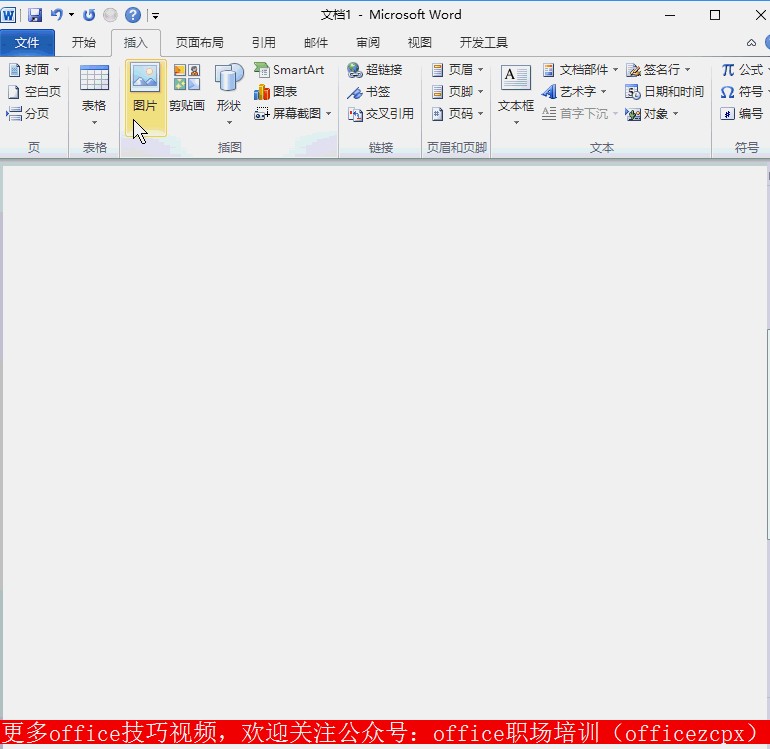This screenshot has height=749, width=770.
Task: Insert a Blank Page (空白页)
Action: pos(34,92)
